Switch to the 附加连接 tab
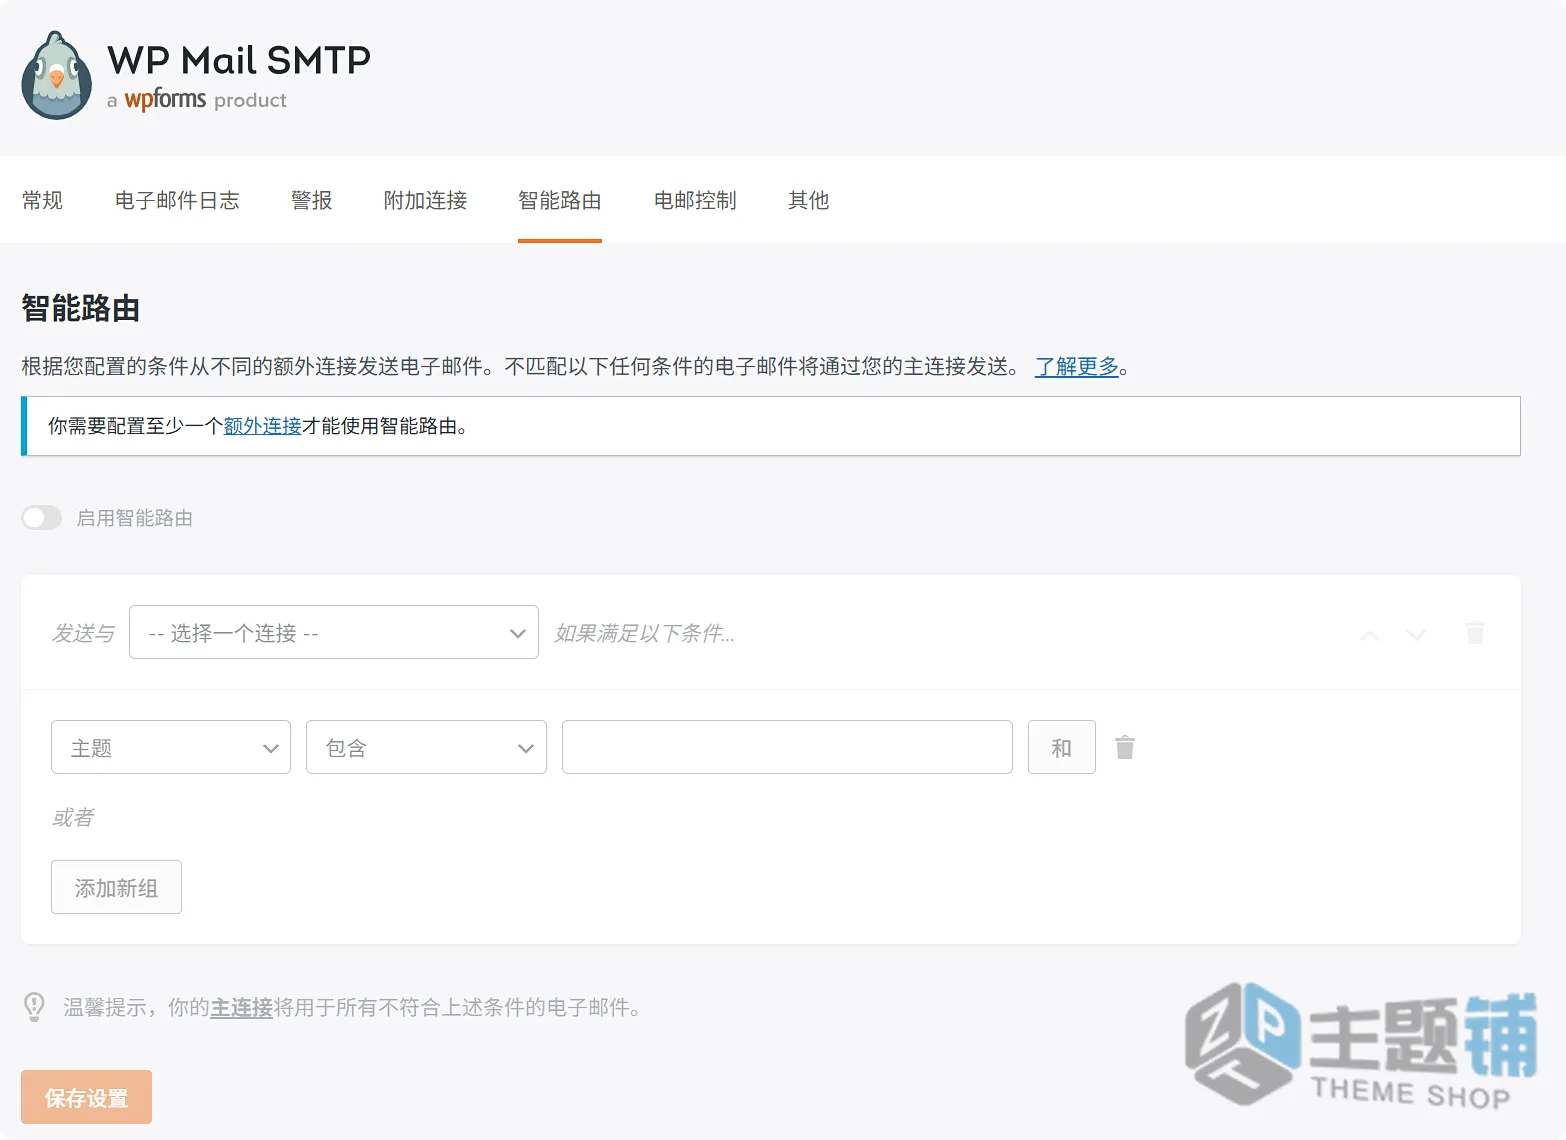Image resolution: width=1566 pixels, height=1140 pixels. [425, 200]
